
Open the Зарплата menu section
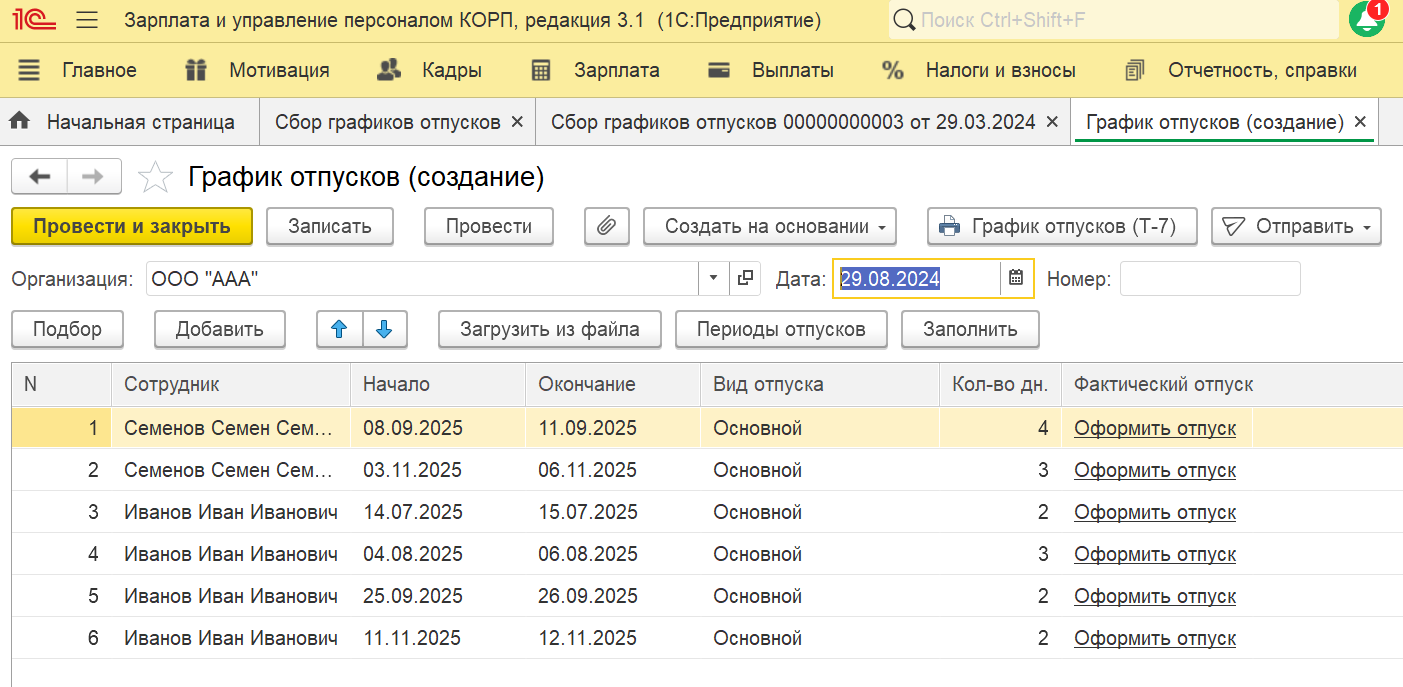click(616, 70)
